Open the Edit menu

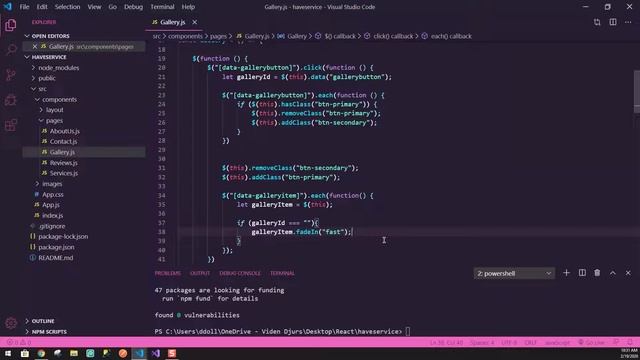42,7
